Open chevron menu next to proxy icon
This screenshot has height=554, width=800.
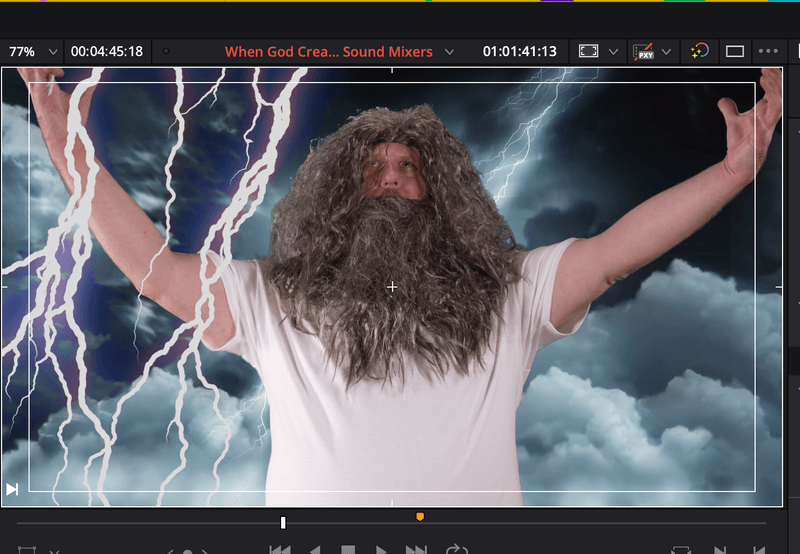click(x=666, y=52)
